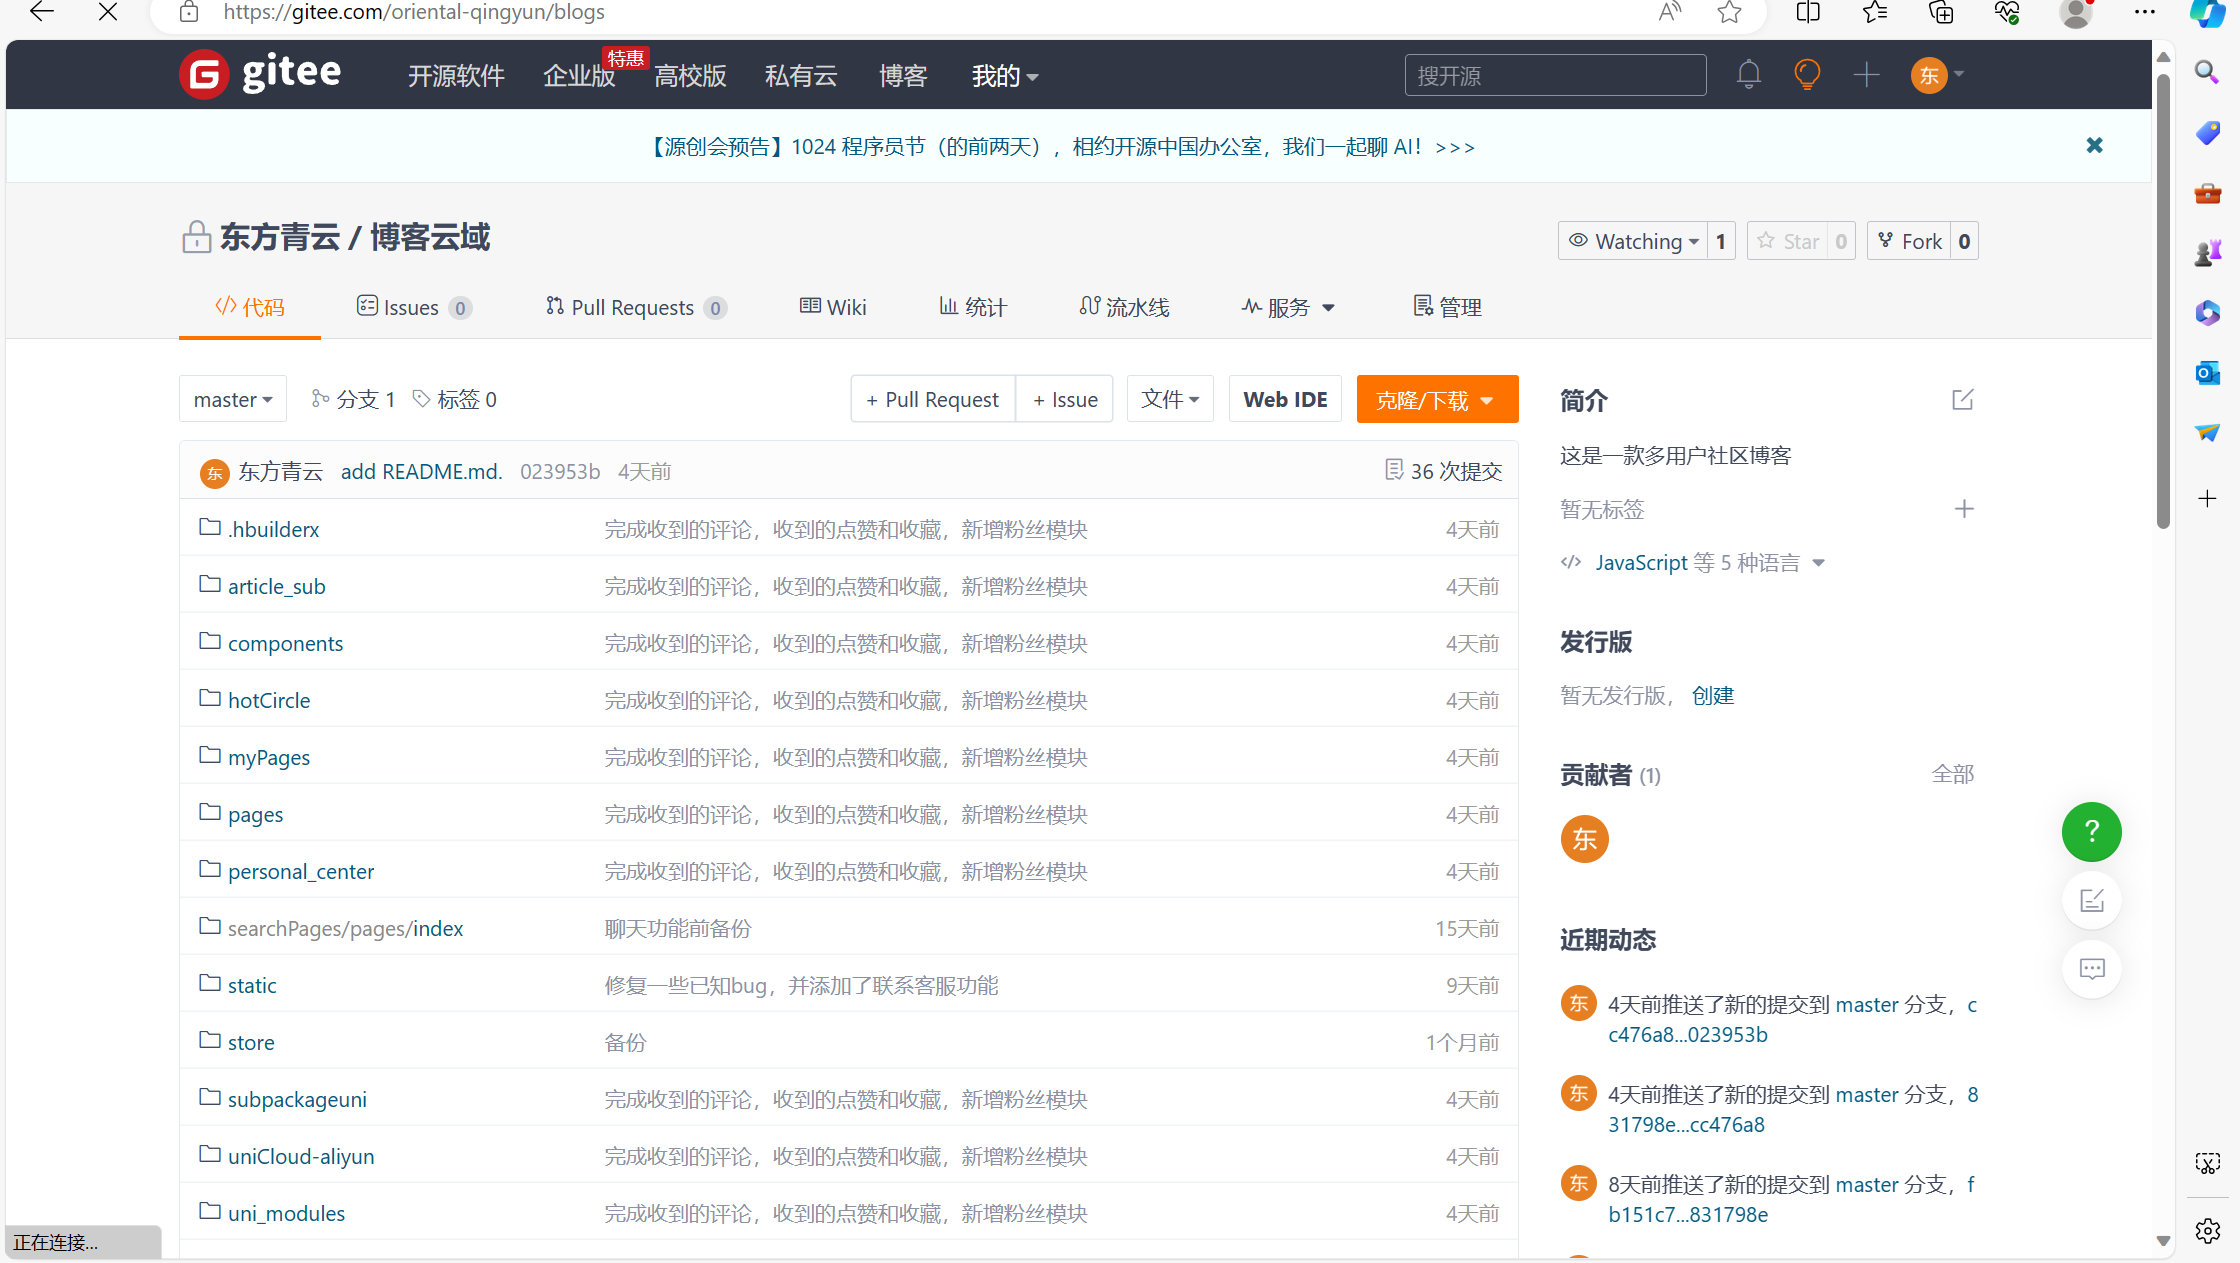Open the 统计 tab
Screen dimensions: 2240x1263
point(973,307)
